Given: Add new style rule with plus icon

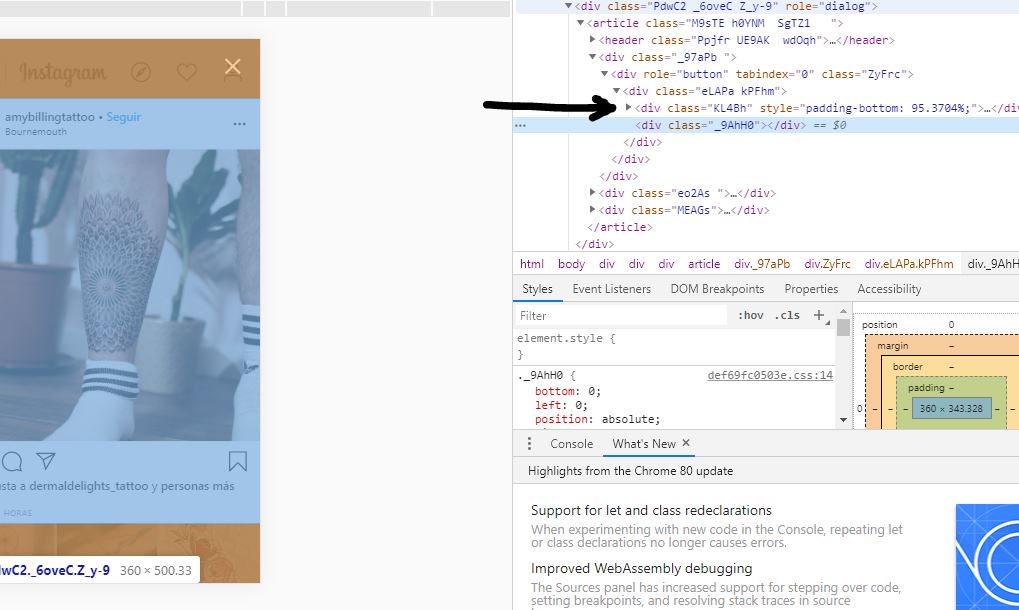Looking at the screenshot, I should (819, 315).
